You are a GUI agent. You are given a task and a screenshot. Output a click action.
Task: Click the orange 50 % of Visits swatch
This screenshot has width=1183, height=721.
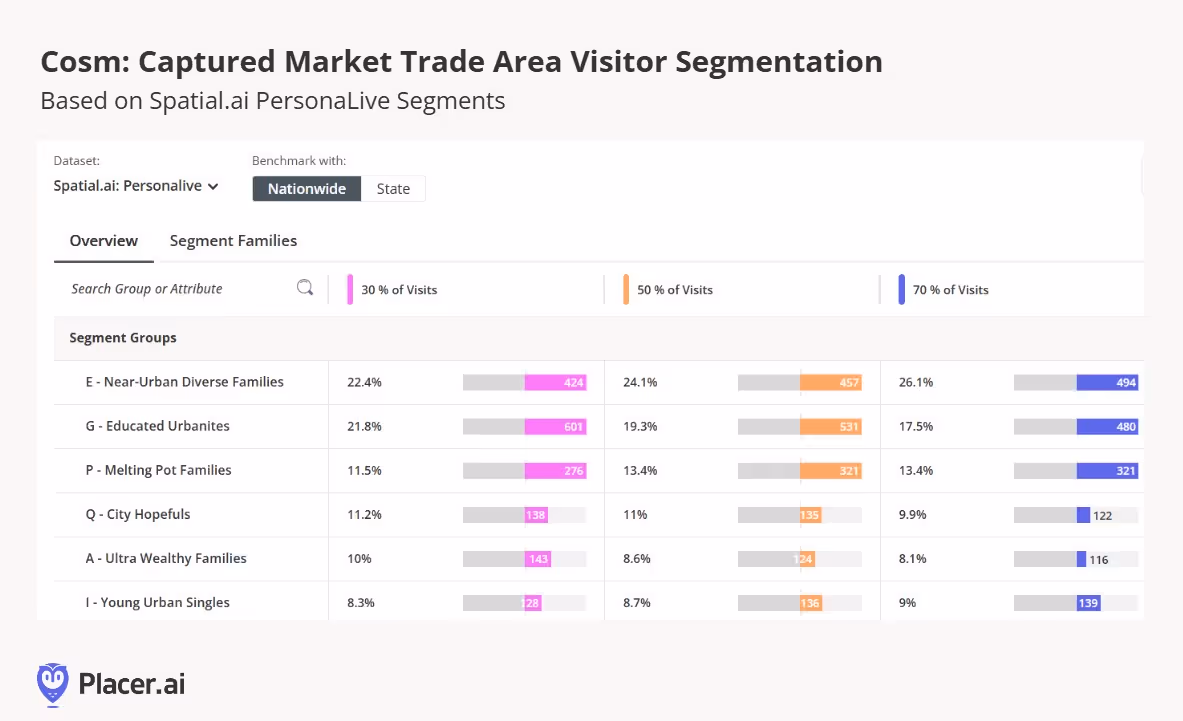click(626, 290)
